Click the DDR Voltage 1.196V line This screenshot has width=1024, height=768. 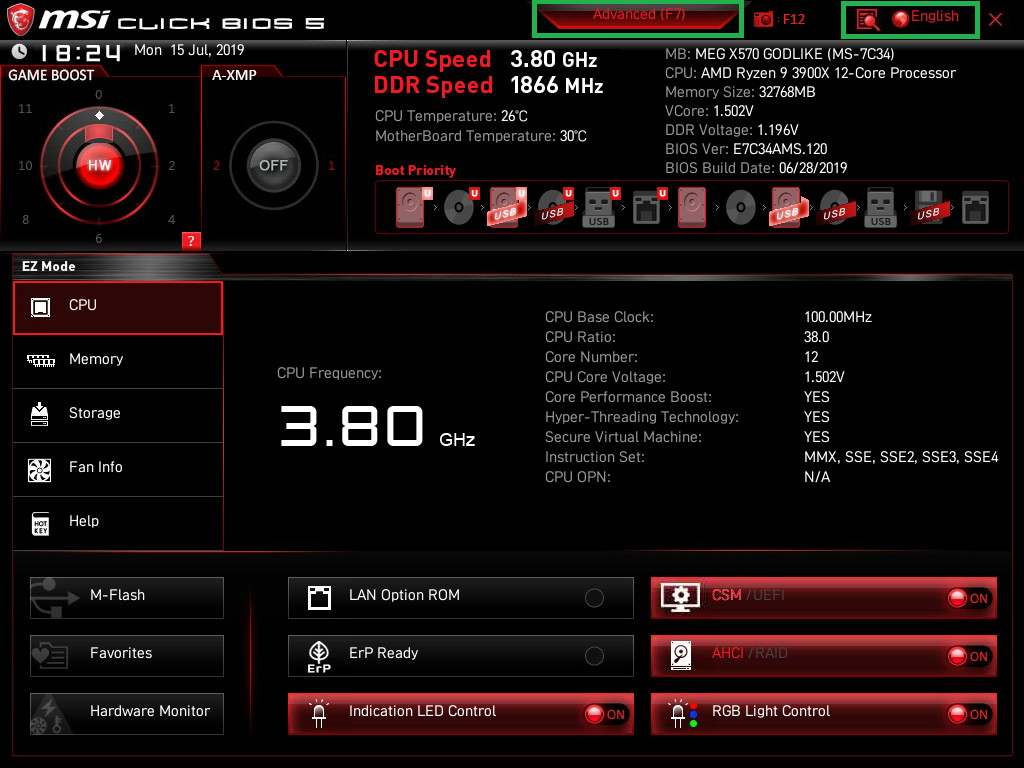click(731, 130)
